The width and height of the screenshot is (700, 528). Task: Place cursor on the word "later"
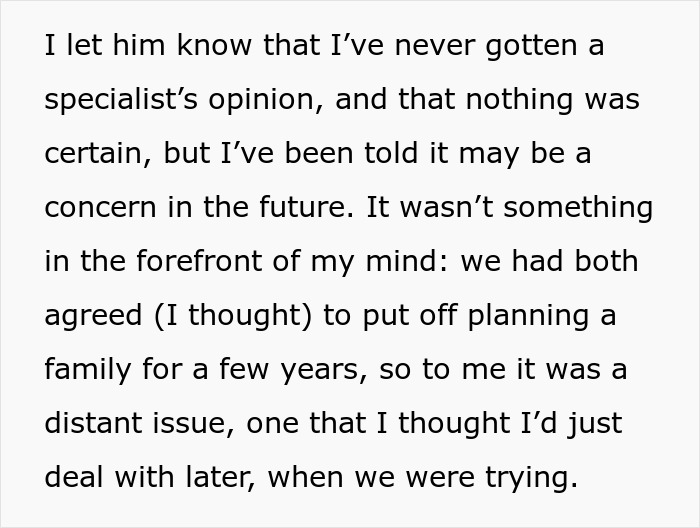click(x=226, y=479)
